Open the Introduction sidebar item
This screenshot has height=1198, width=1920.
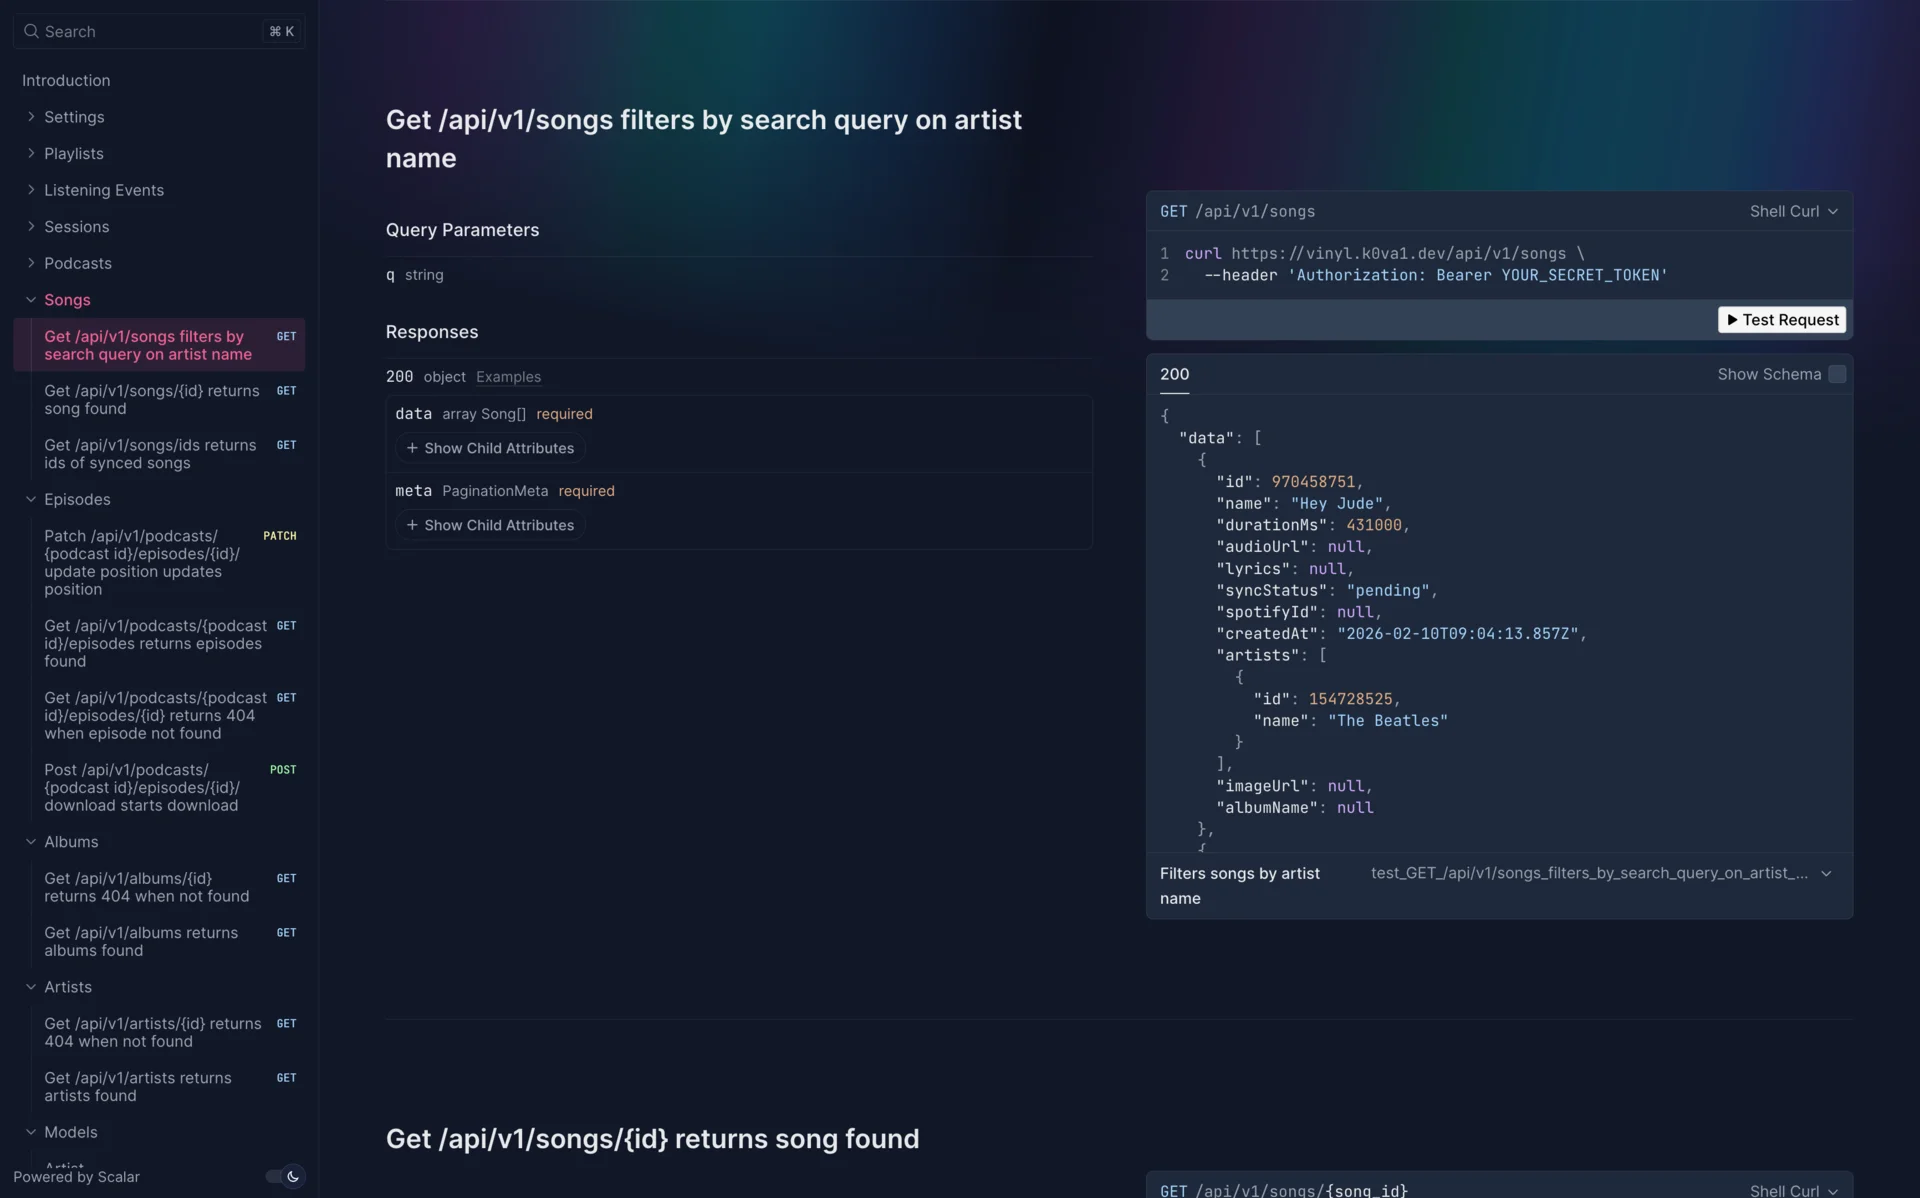[x=66, y=80]
